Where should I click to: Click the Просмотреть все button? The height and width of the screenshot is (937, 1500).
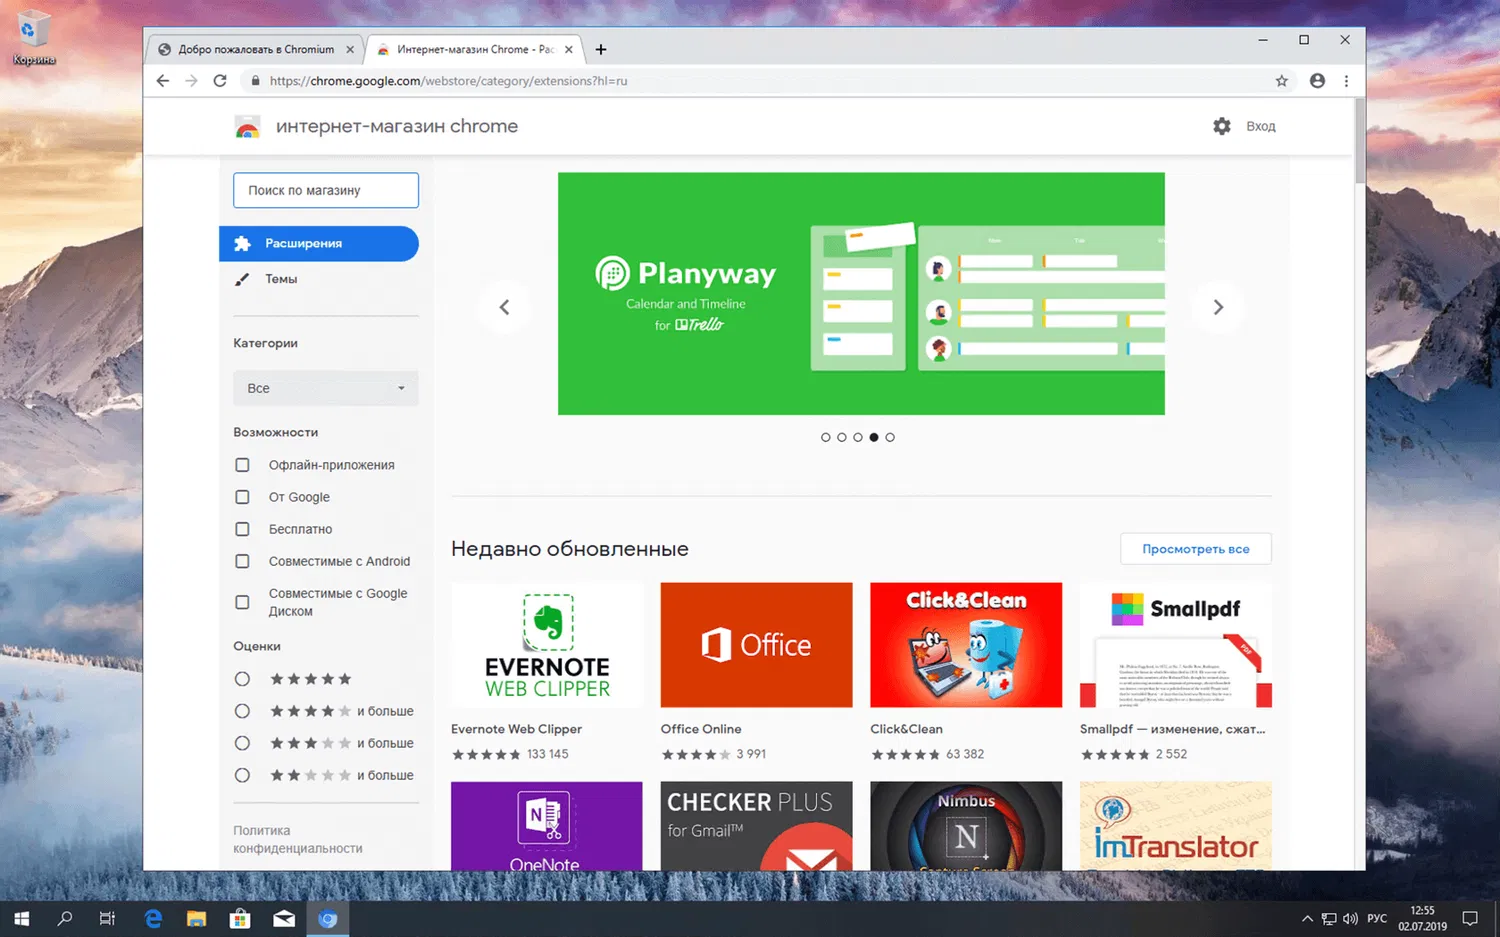tap(1196, 549)
